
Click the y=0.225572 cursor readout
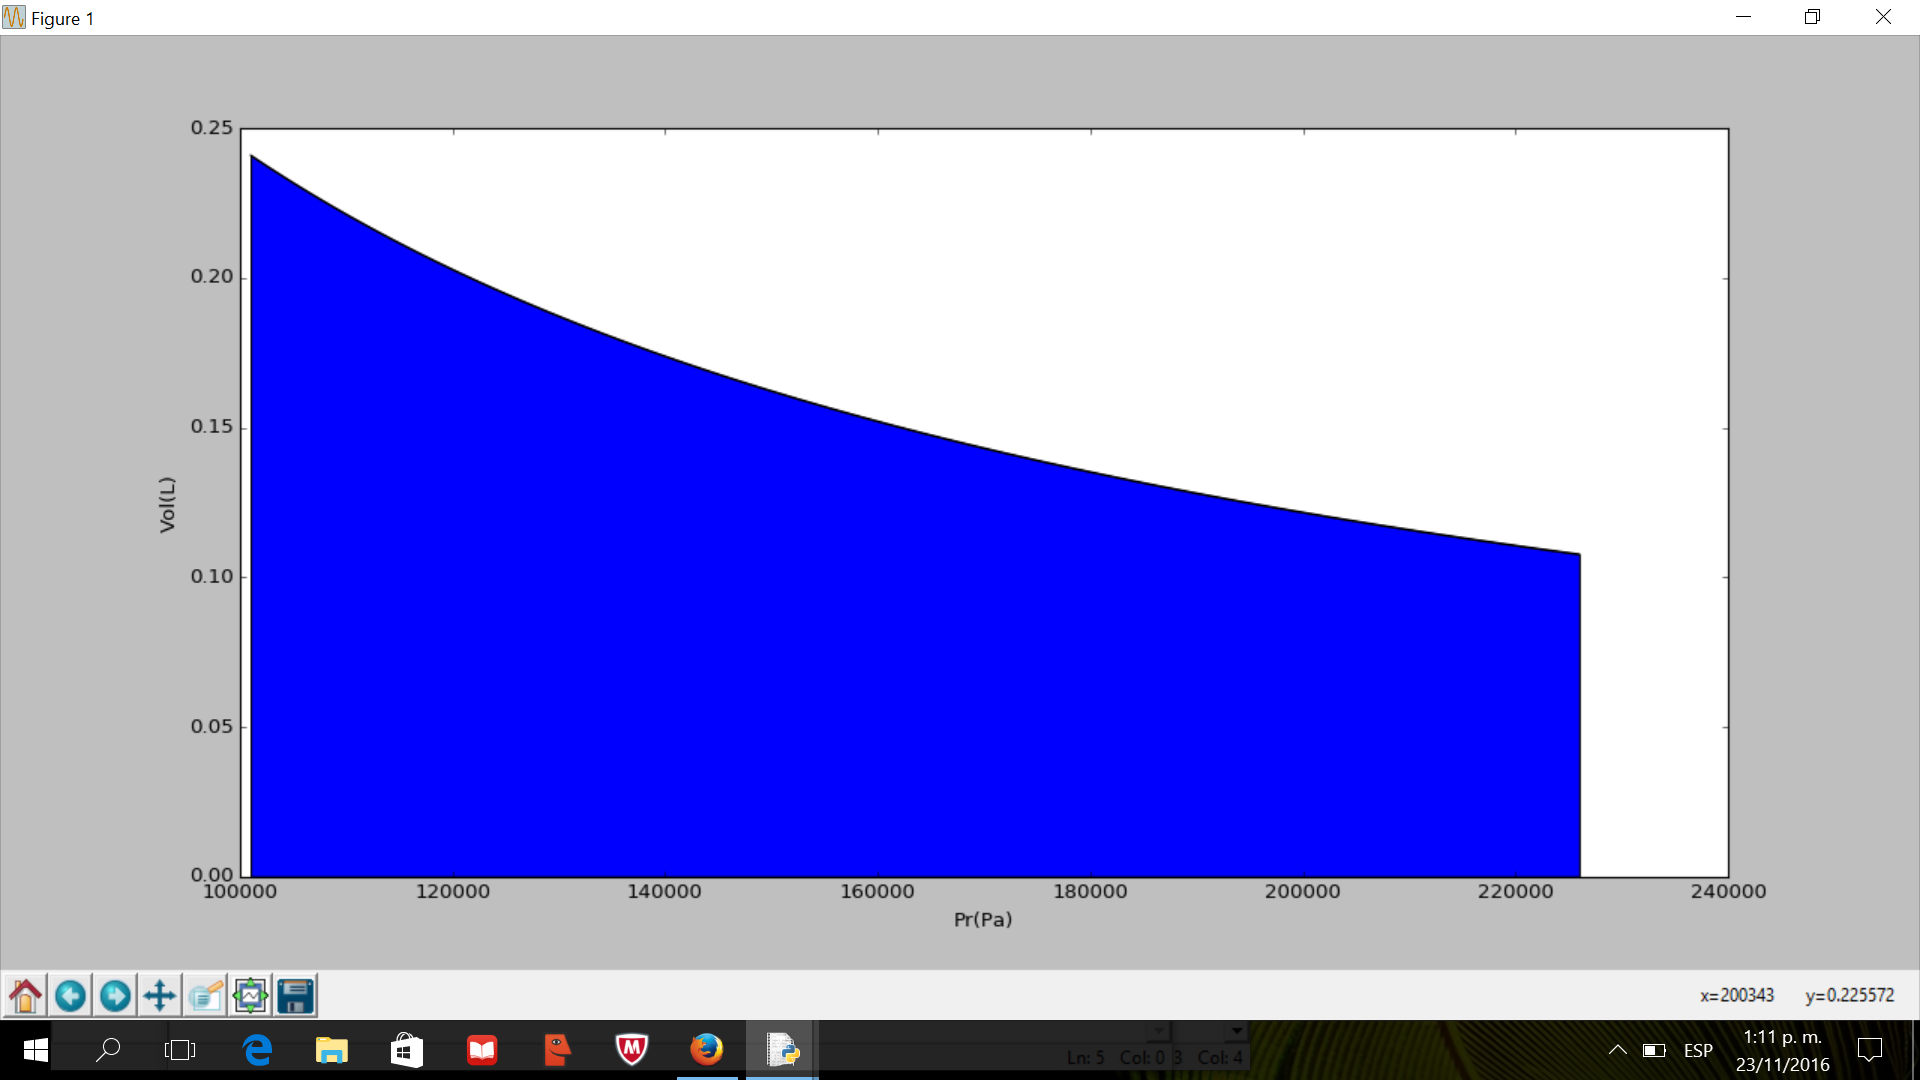(x=1850, y=995)
